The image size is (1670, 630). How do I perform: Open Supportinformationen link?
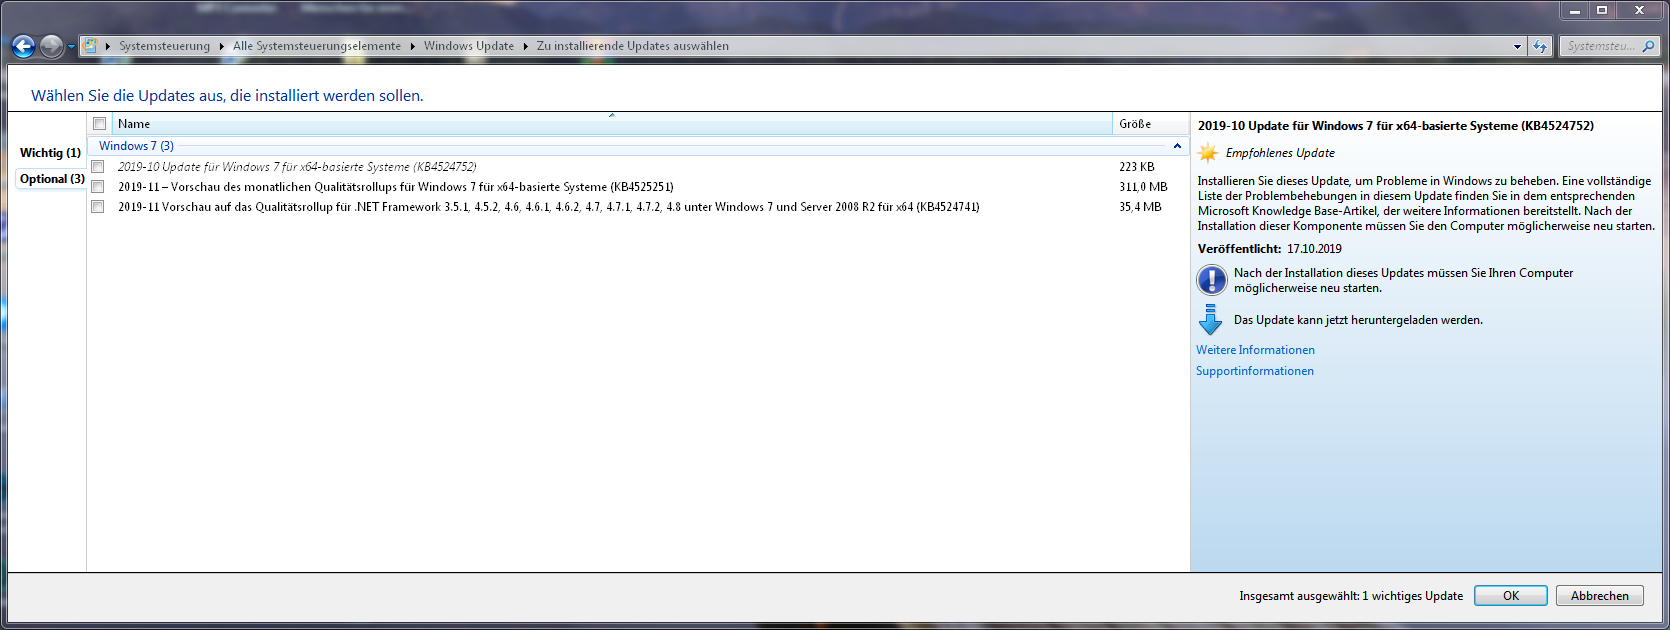tap(1255, 371)
